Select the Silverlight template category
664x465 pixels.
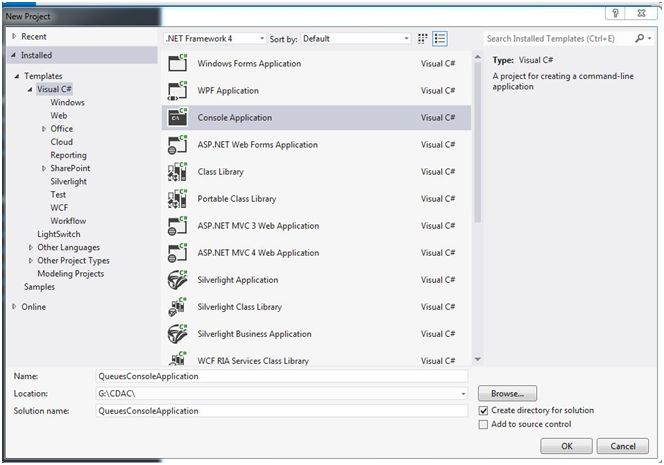pyautogui.click(x=68, y=181)
